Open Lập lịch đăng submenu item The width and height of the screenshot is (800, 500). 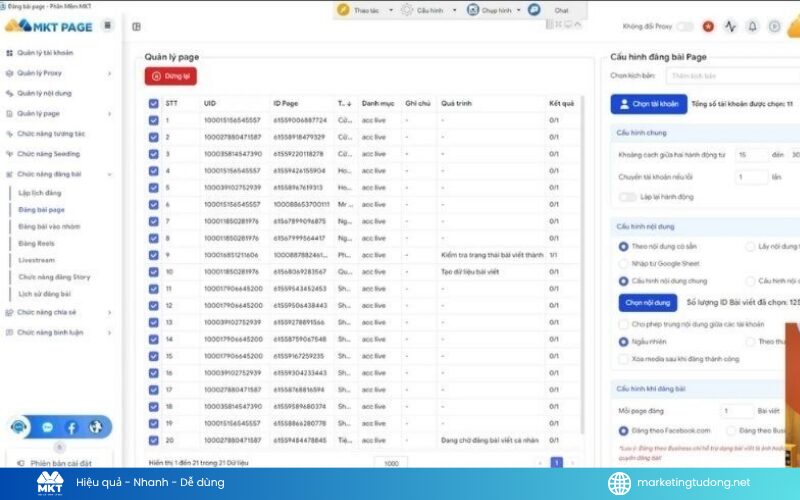pos(40,193)
